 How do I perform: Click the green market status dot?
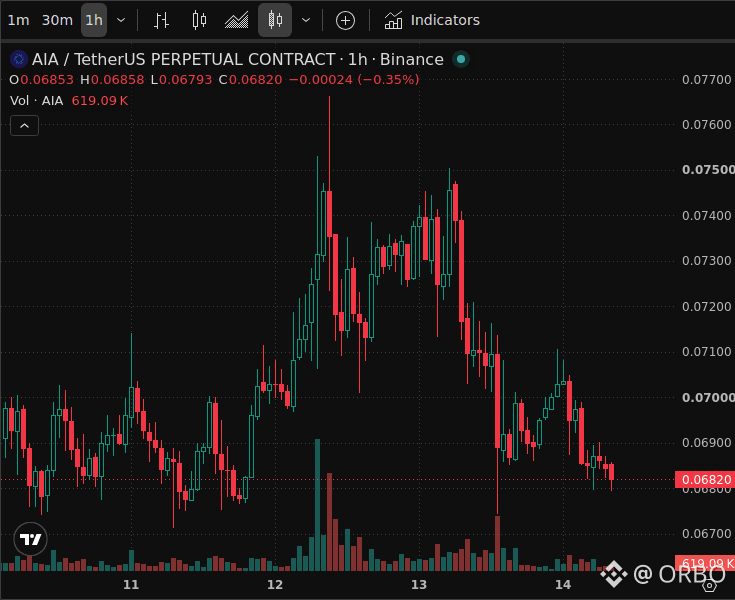(x=461, y=59)
